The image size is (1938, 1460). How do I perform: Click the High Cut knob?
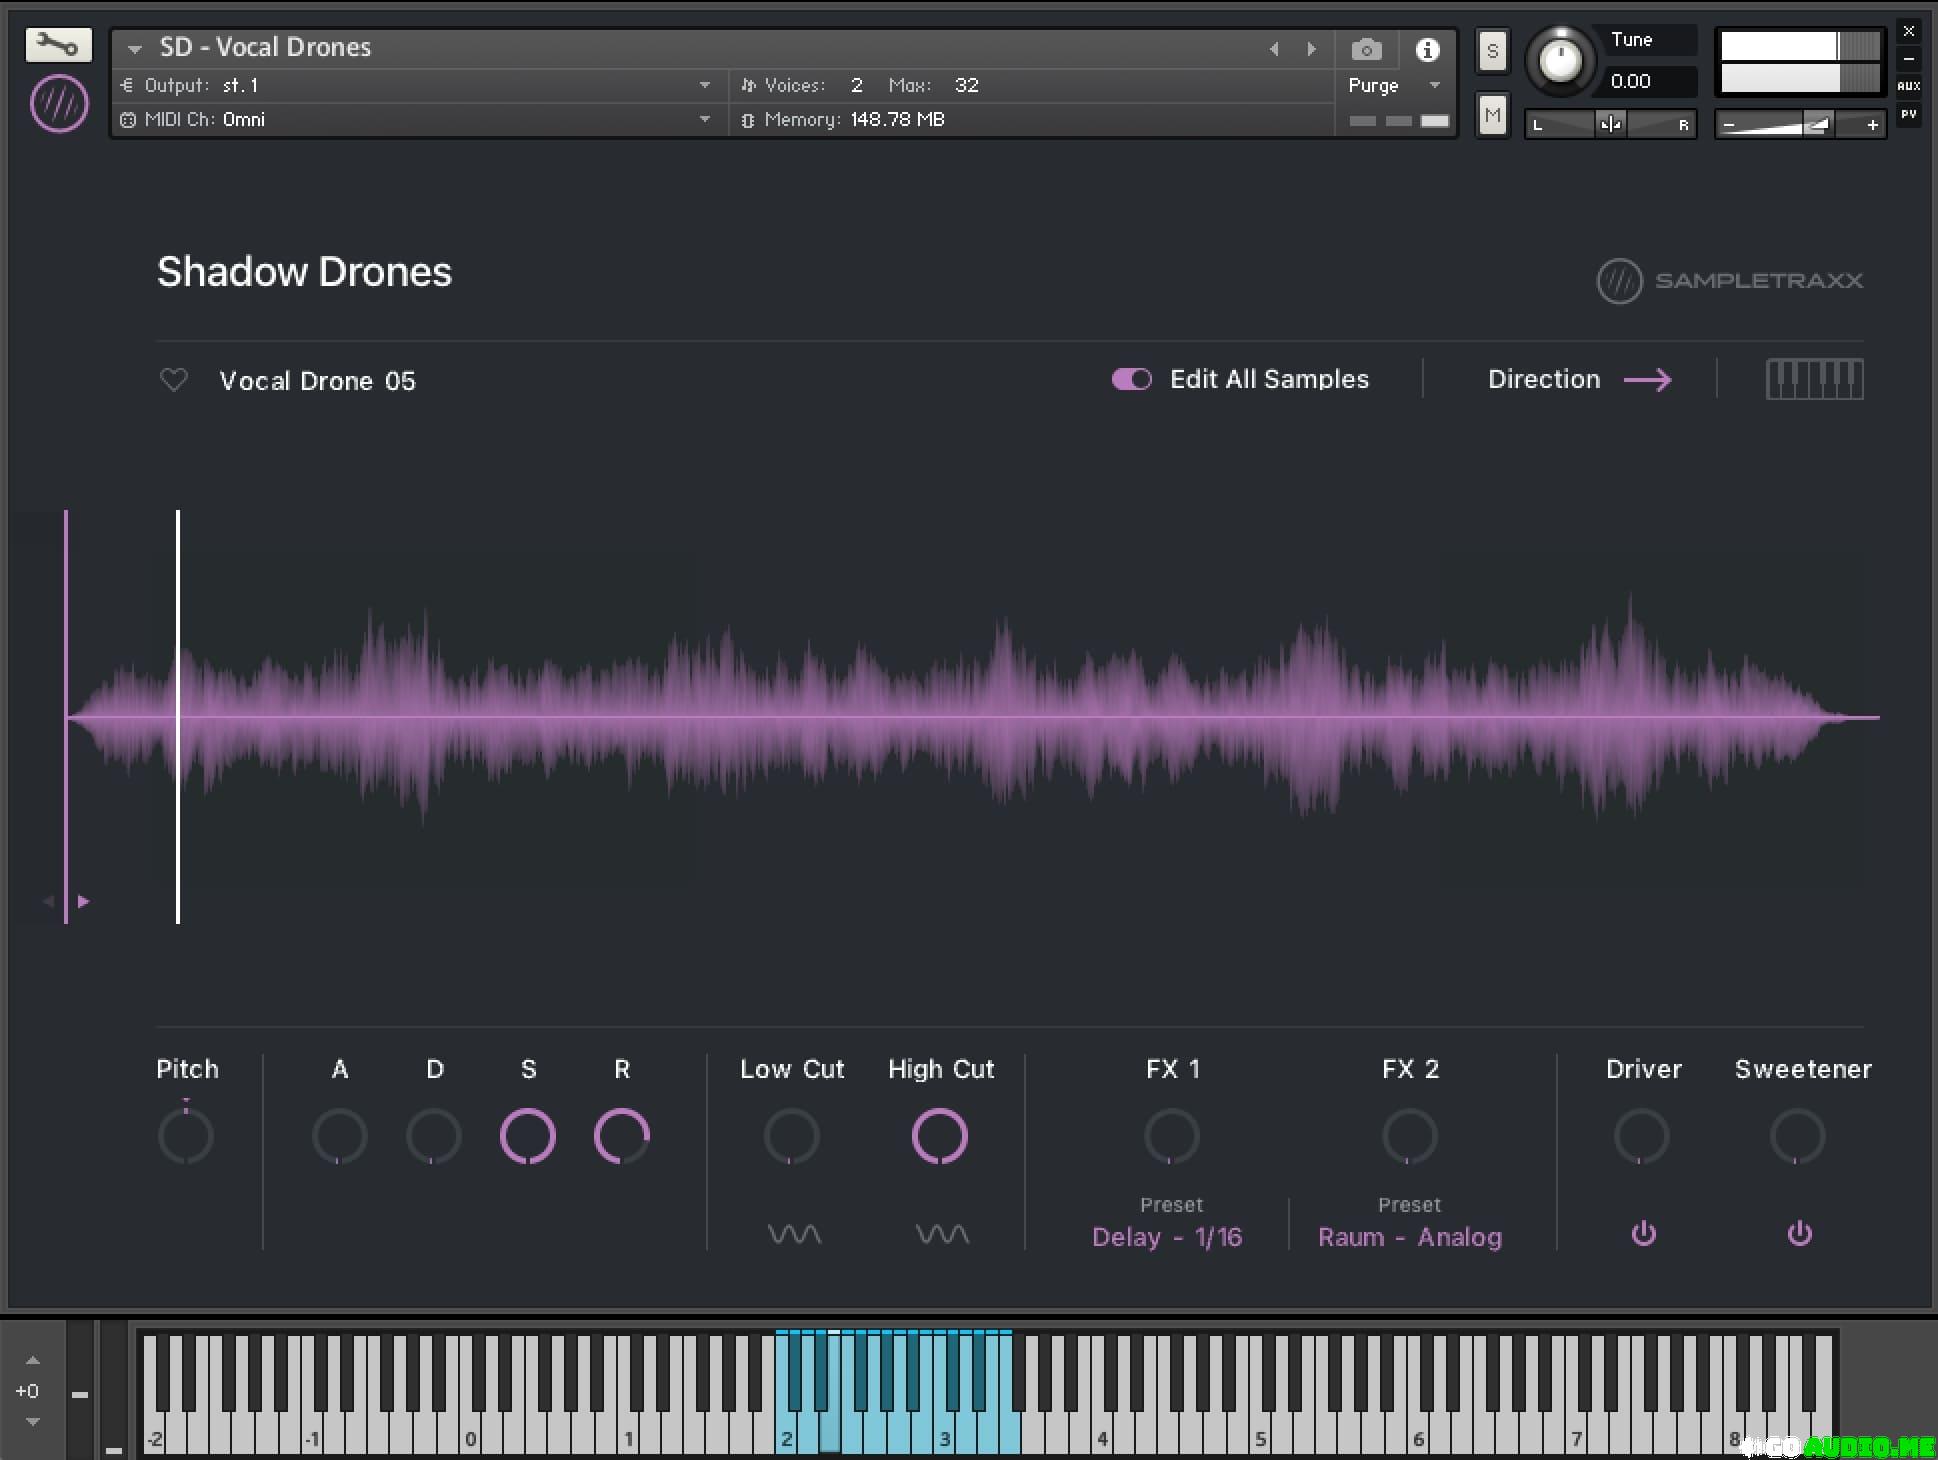(940, 1136)
